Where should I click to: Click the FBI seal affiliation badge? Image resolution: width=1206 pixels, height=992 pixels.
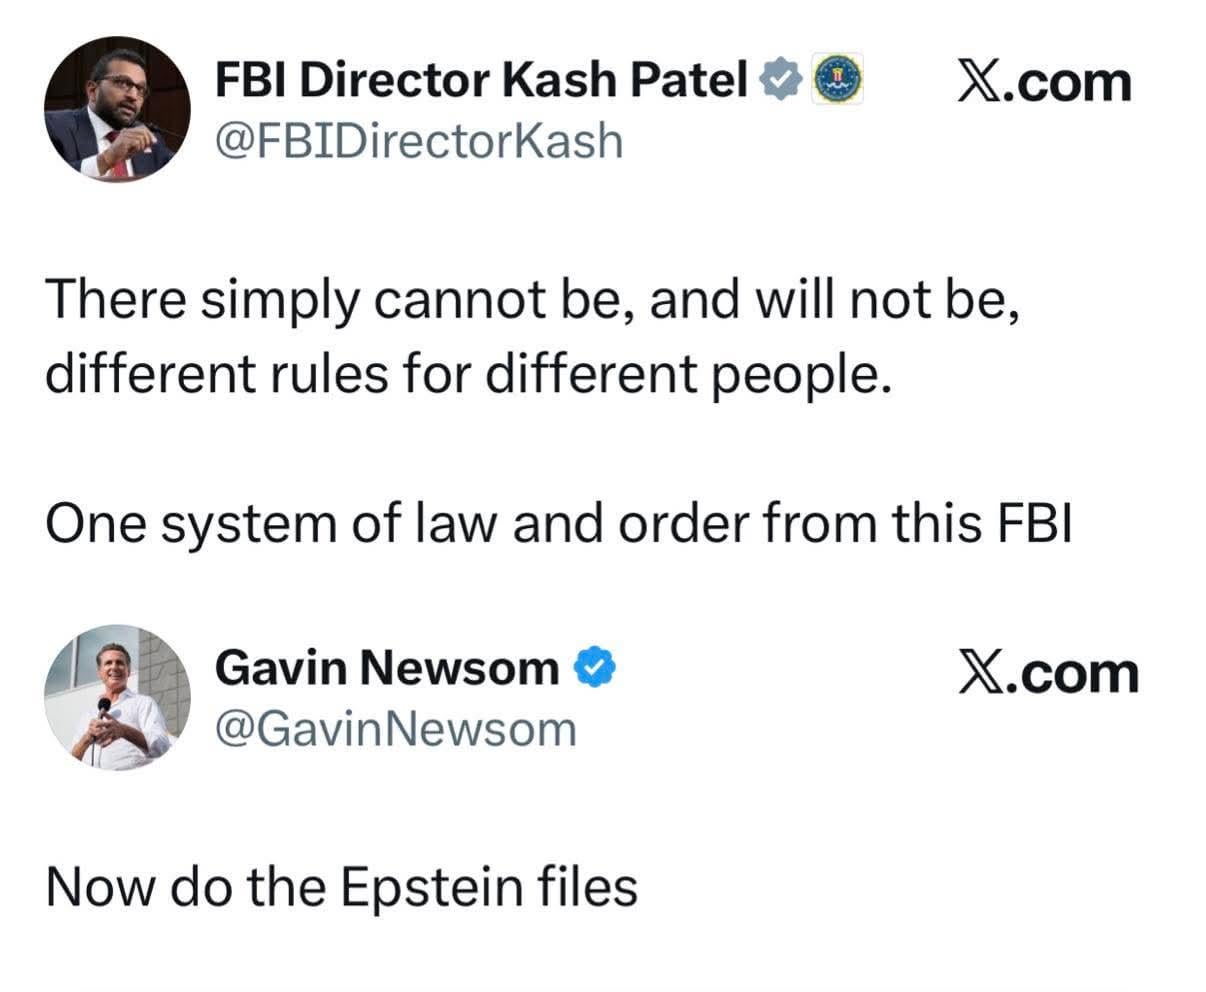pyautogui.click(x=838, y=80)
